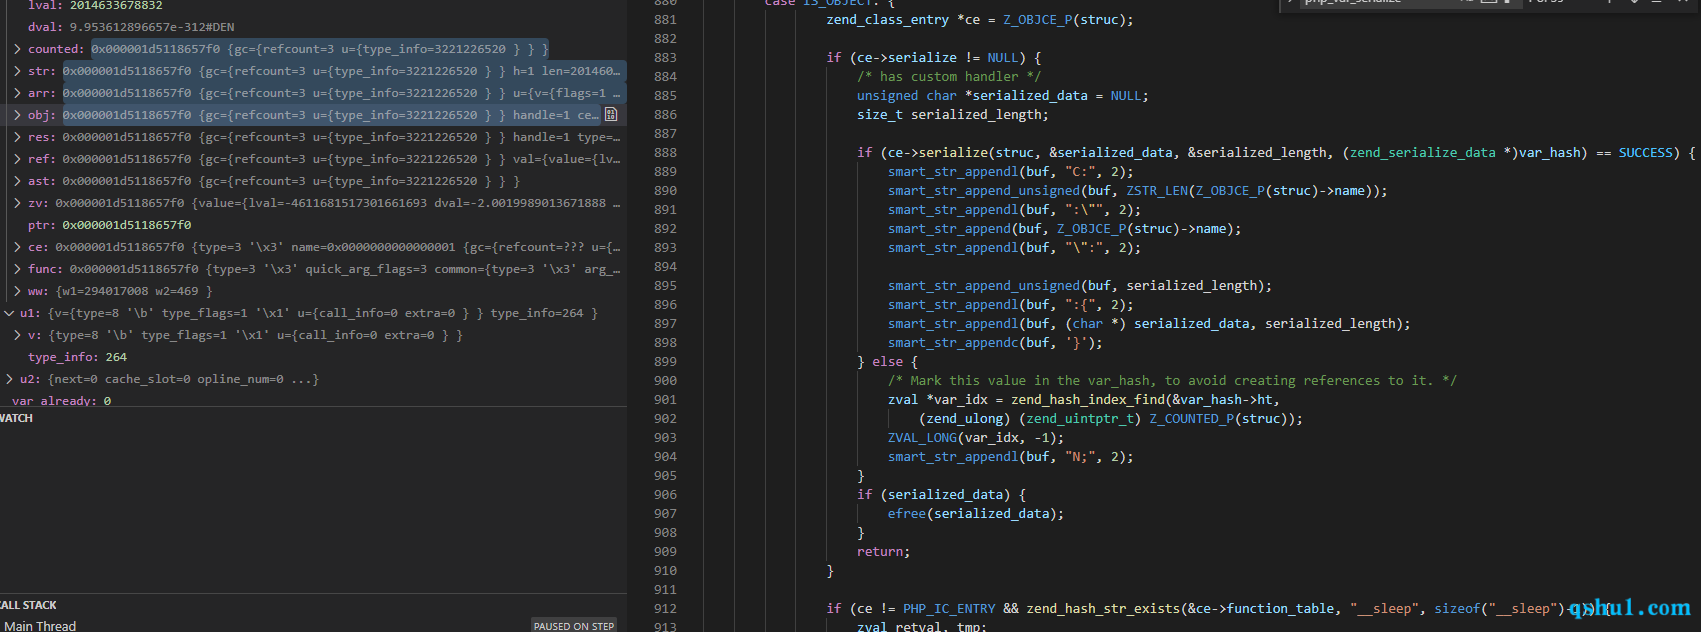Click 'if (serialized_data) {' on line 906
The image size is (1701, 632).
941,495
